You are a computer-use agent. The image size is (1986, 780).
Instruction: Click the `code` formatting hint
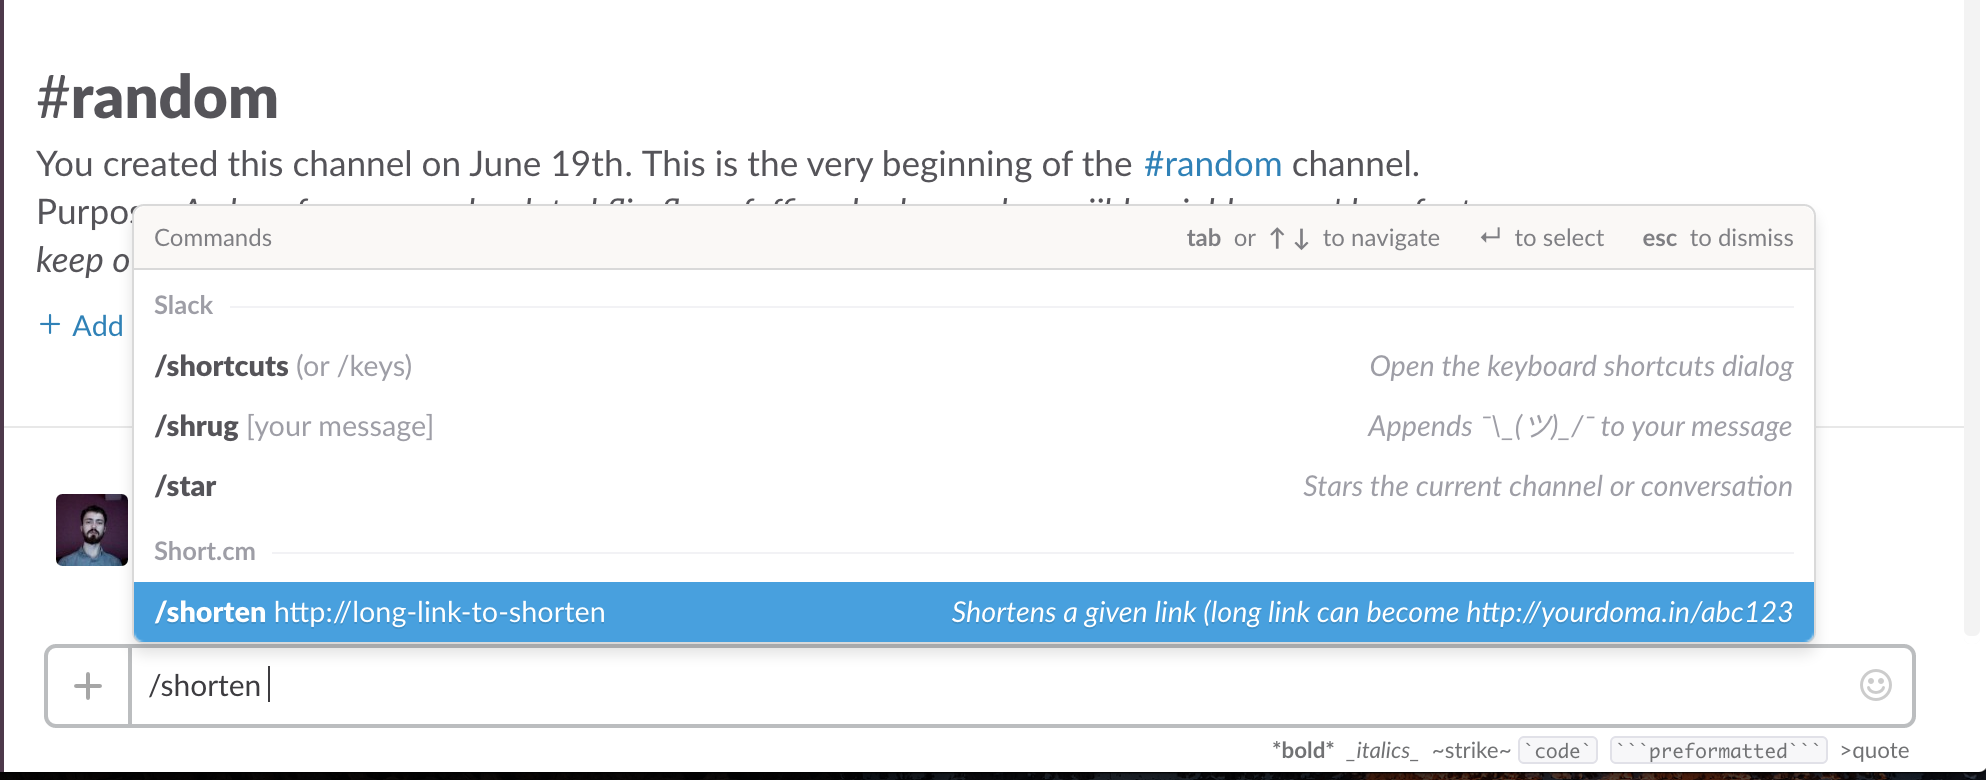[x=1556, y=749]
